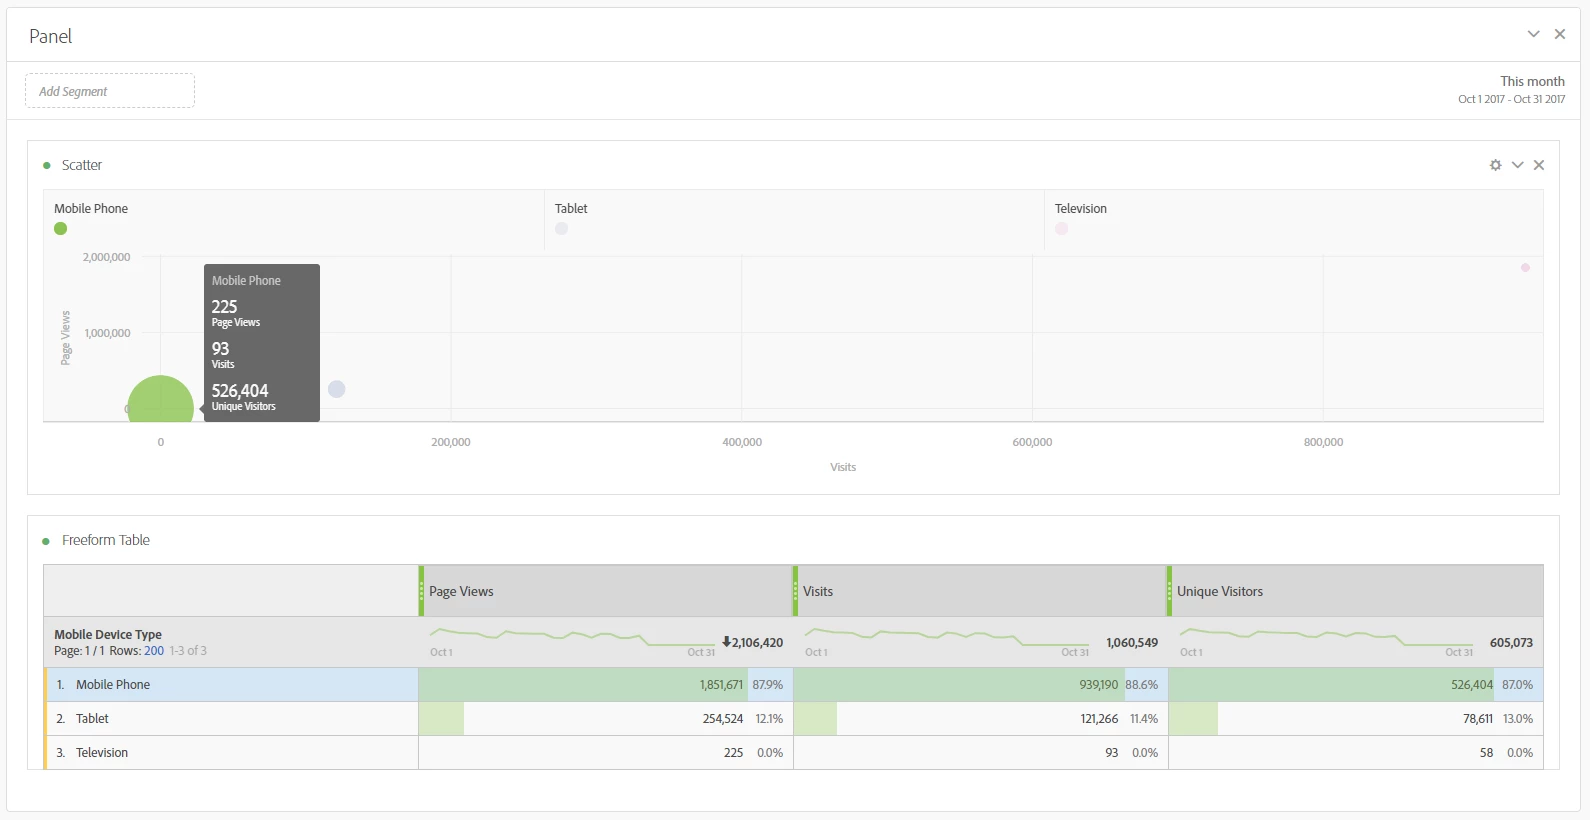Screen dimensions: 1590x820
Task: Click the sort arrow beside 2,106,420
Action: coord(726,642)
